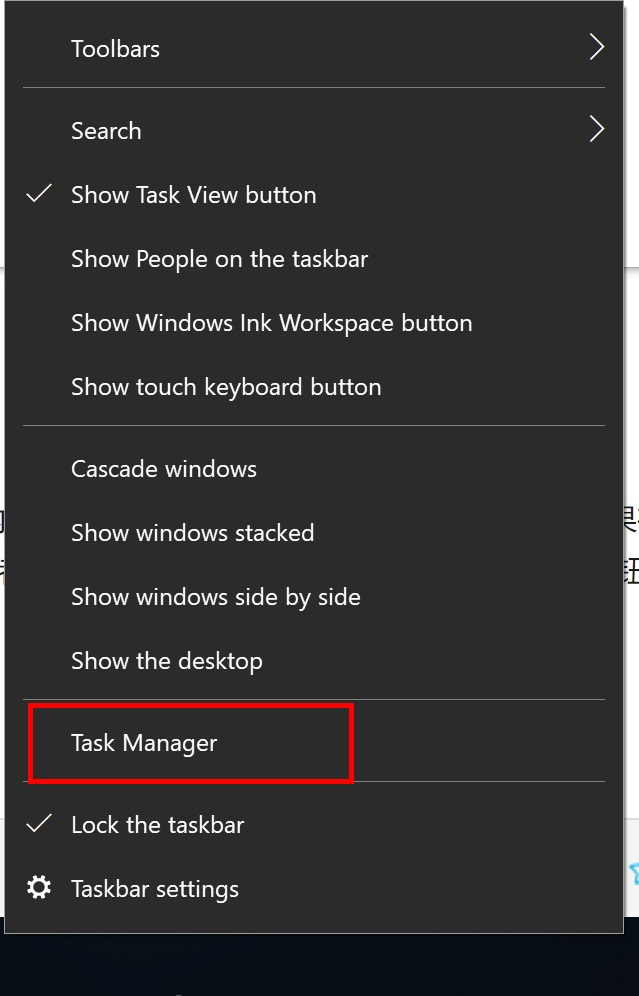
Task: Enable Show touch keyboard button
Action: click(226, 387)
